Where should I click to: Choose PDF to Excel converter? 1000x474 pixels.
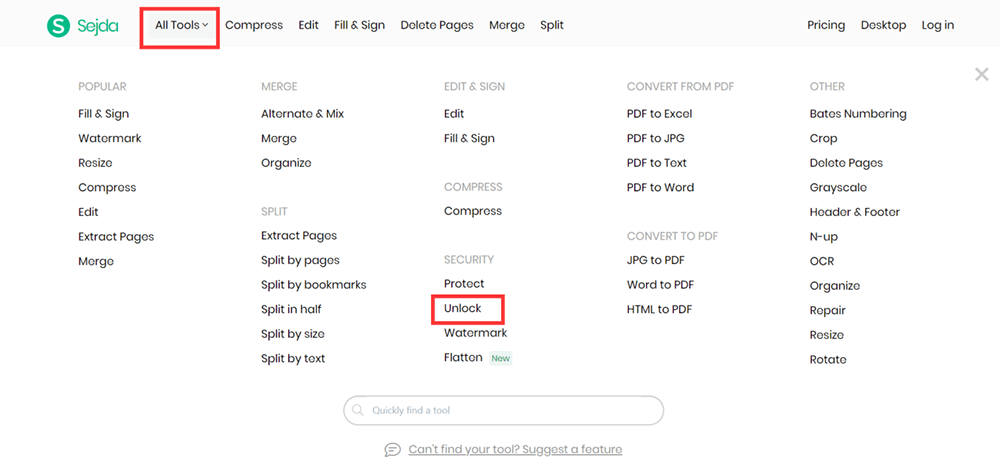659,114
